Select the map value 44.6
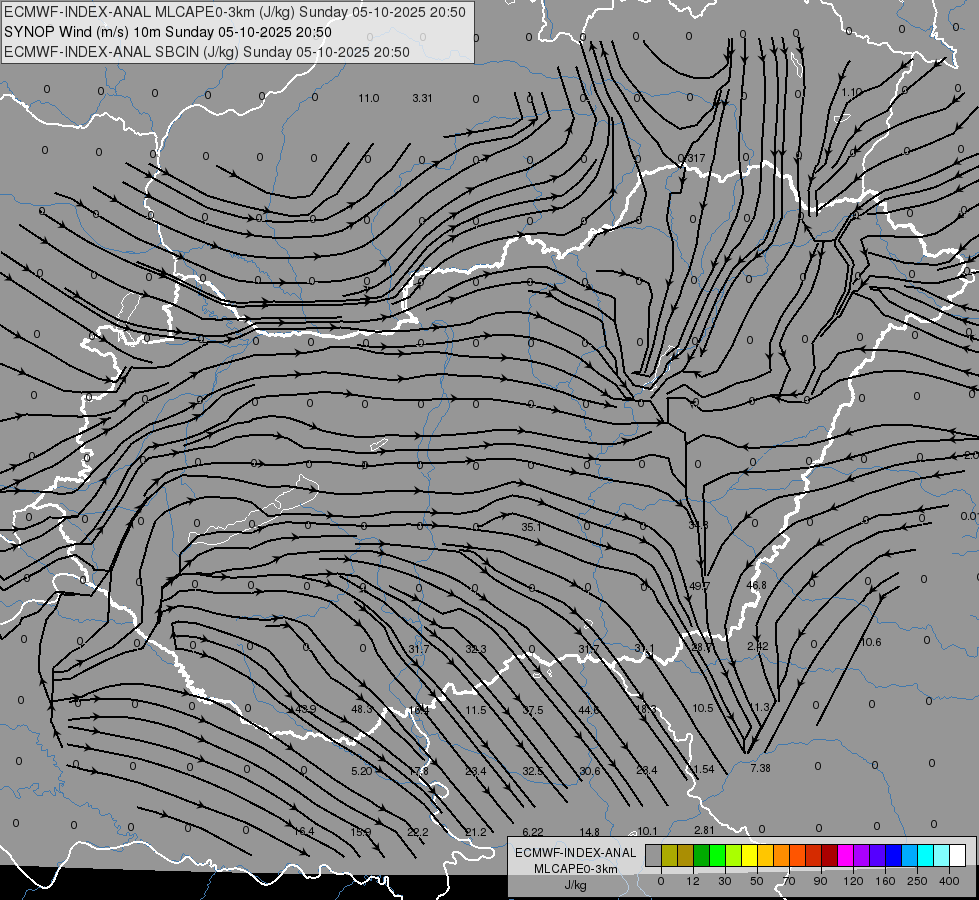The image size is (979, 900). (x=589, y=710)
